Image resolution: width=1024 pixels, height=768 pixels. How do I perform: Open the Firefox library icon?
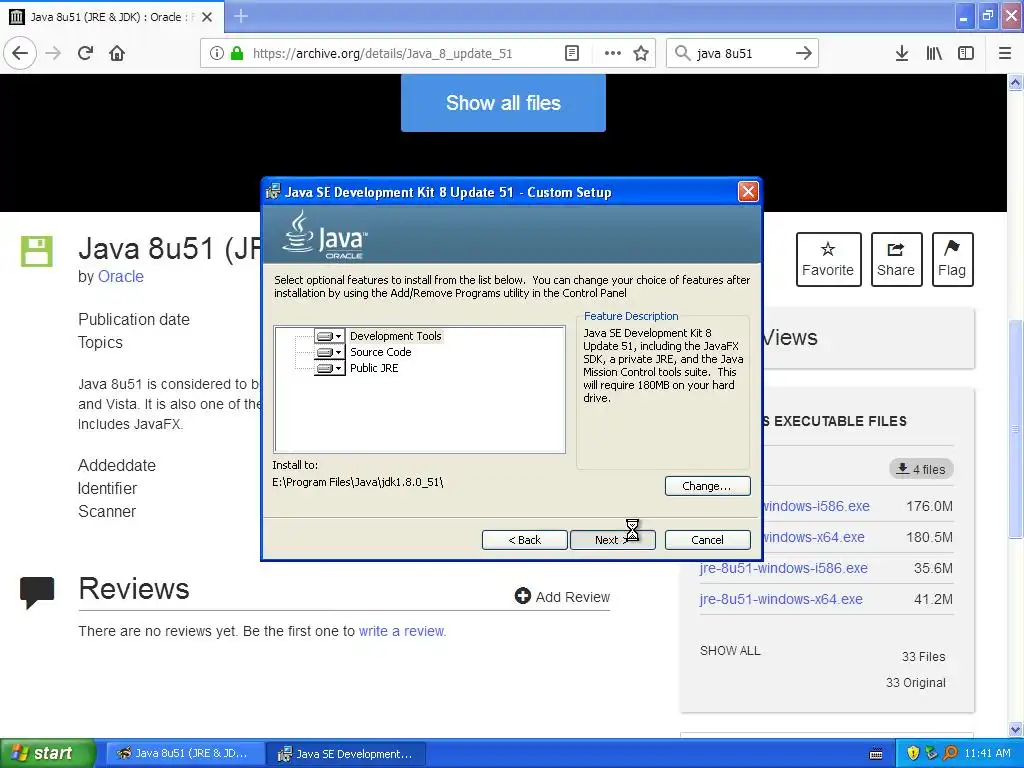point(934,53)
